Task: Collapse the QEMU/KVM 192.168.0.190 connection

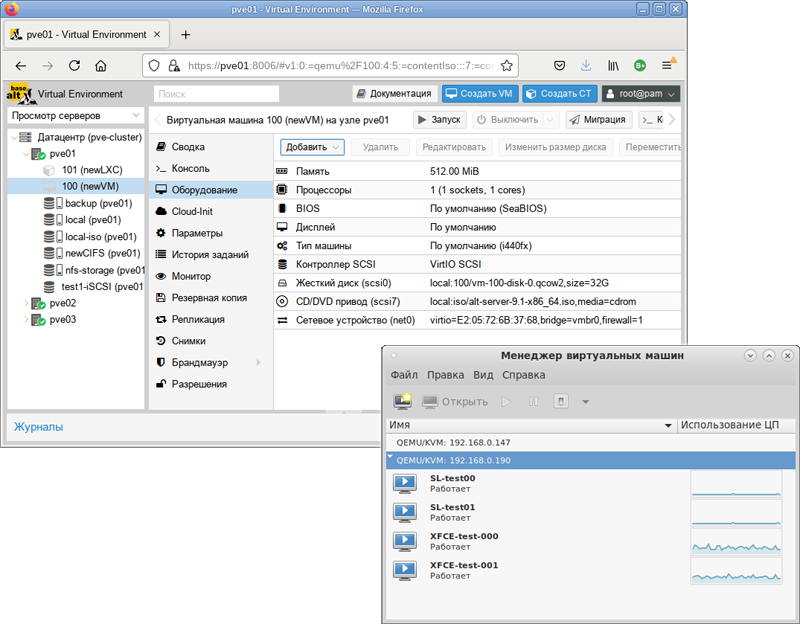Action: tap(390, 457)
